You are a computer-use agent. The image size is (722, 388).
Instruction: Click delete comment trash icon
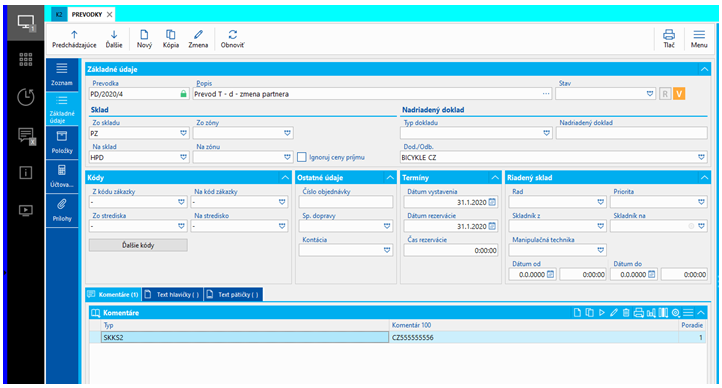626,313
